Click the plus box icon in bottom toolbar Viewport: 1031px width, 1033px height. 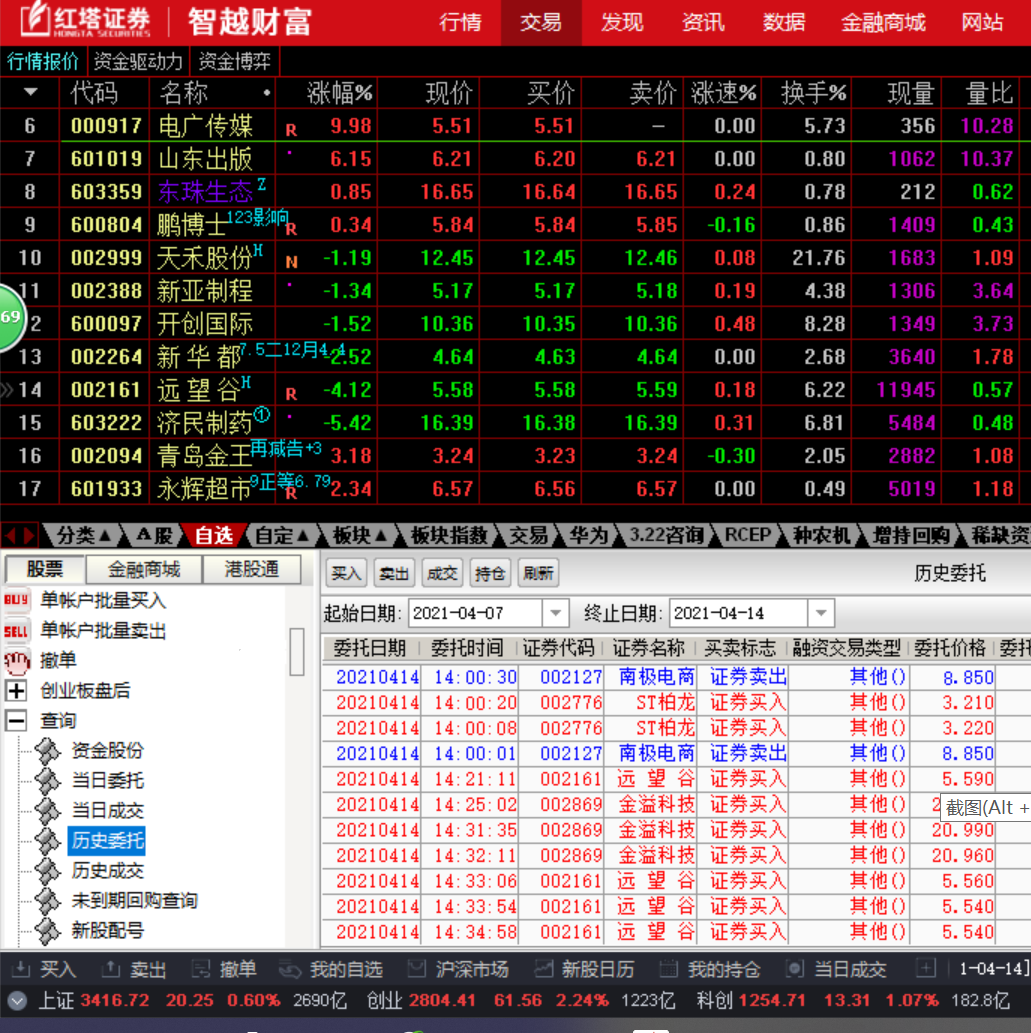(926, 968)
